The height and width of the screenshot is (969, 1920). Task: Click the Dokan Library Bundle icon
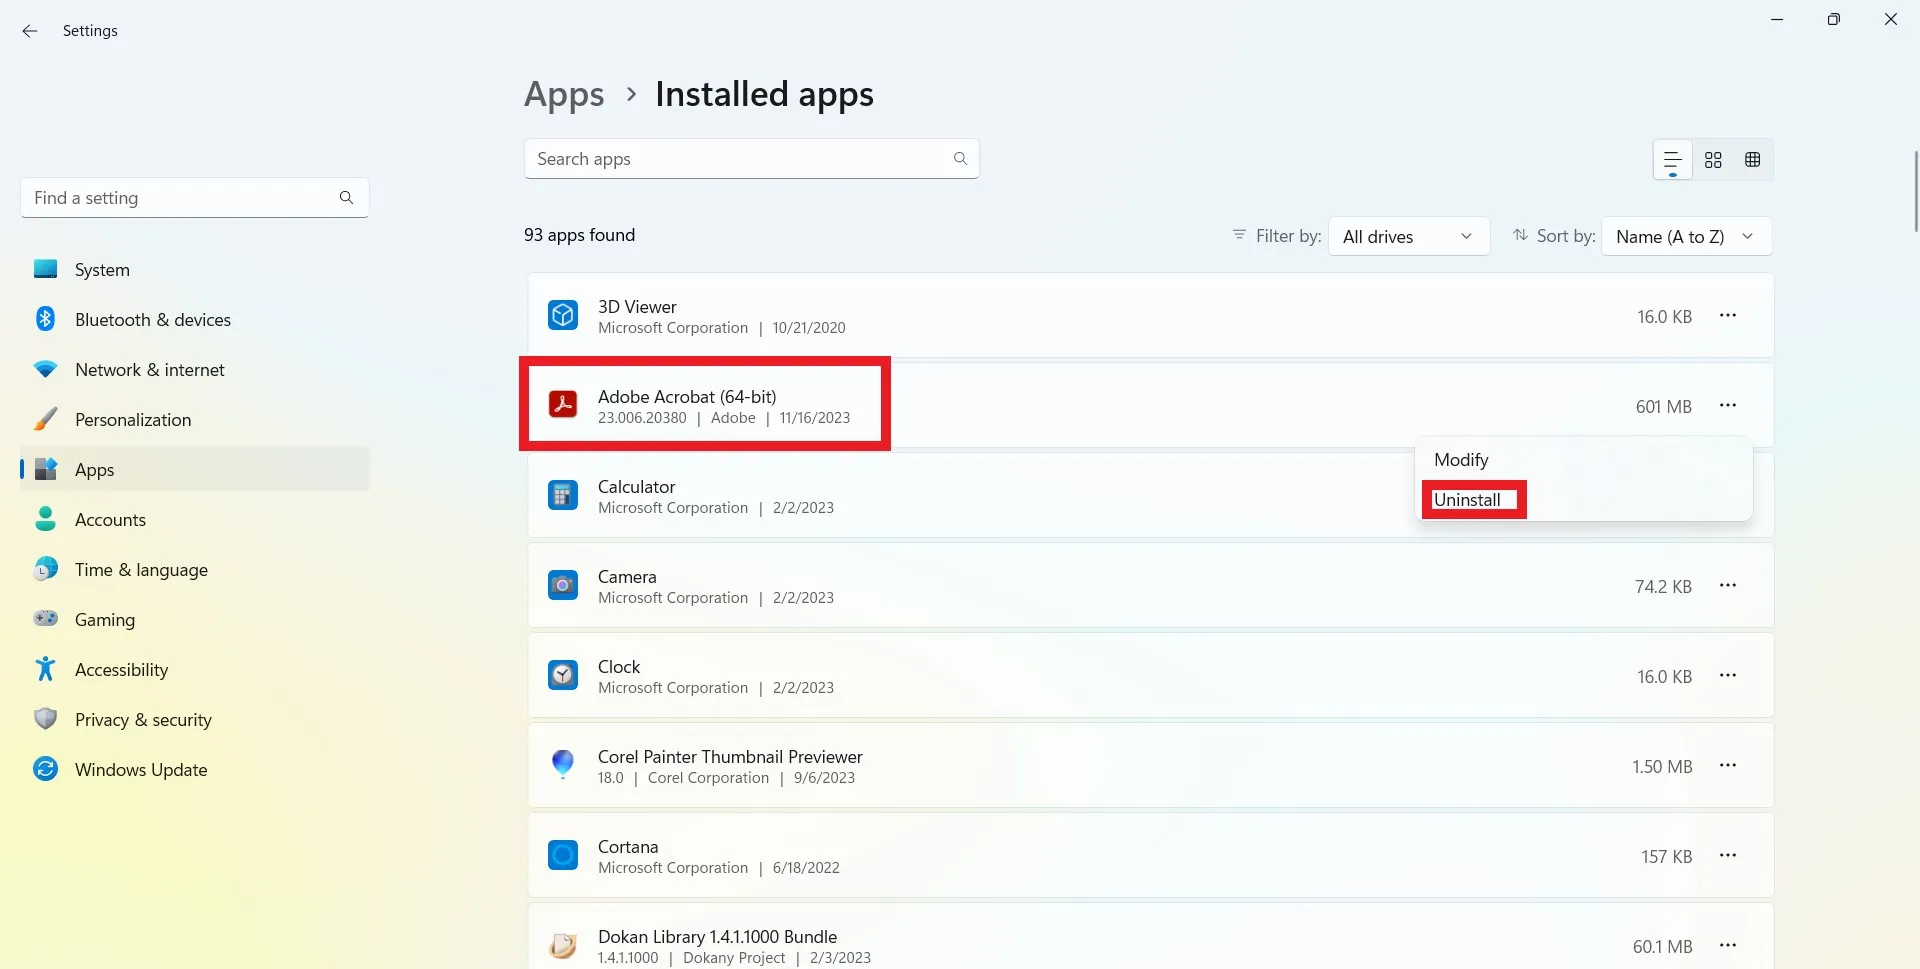(563, 945)
